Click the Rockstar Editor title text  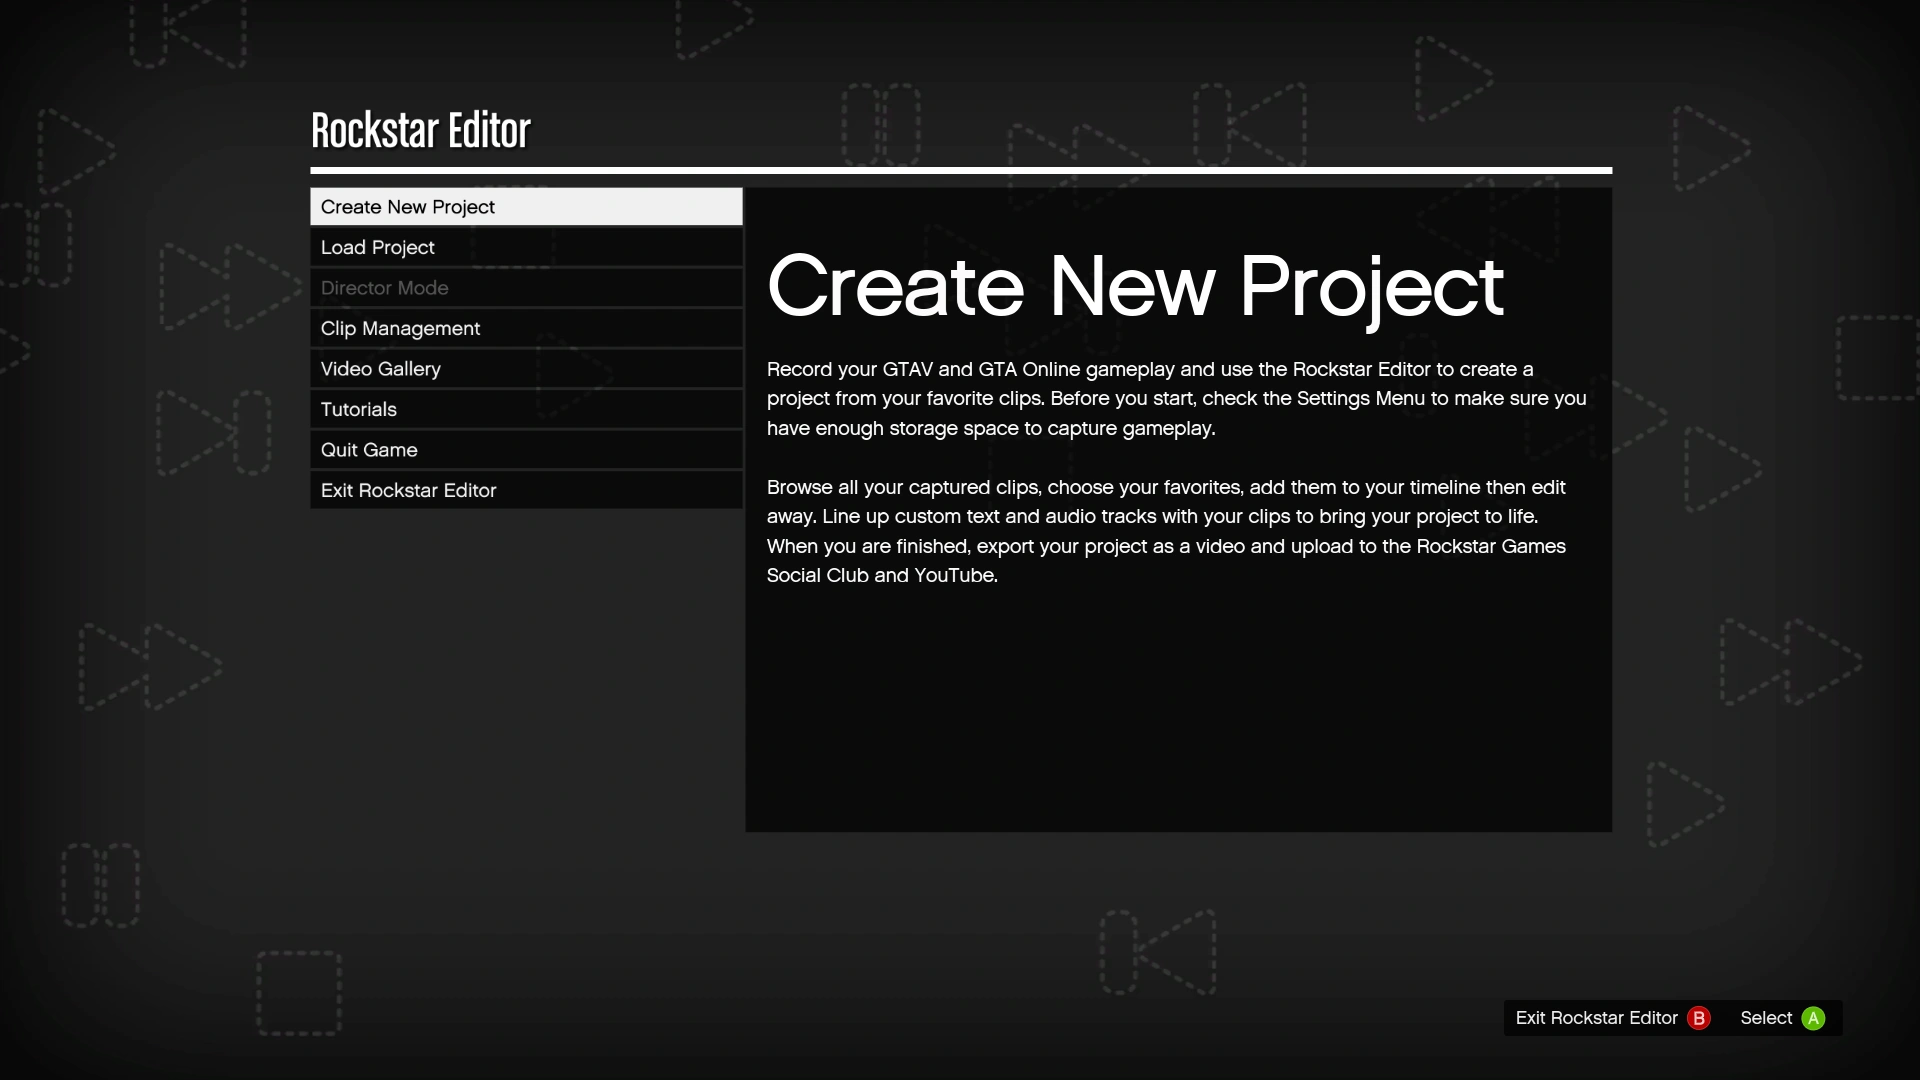(x=420, y=131)
